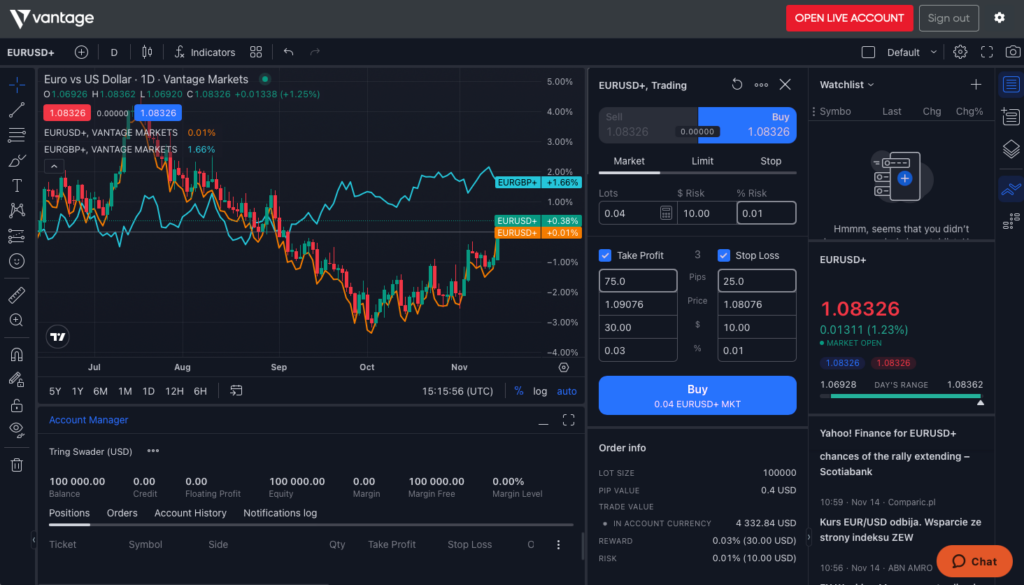Screen dimensions: 1024x585
Task: Select the brush drawing tool
Action: [x=17, y=161]
